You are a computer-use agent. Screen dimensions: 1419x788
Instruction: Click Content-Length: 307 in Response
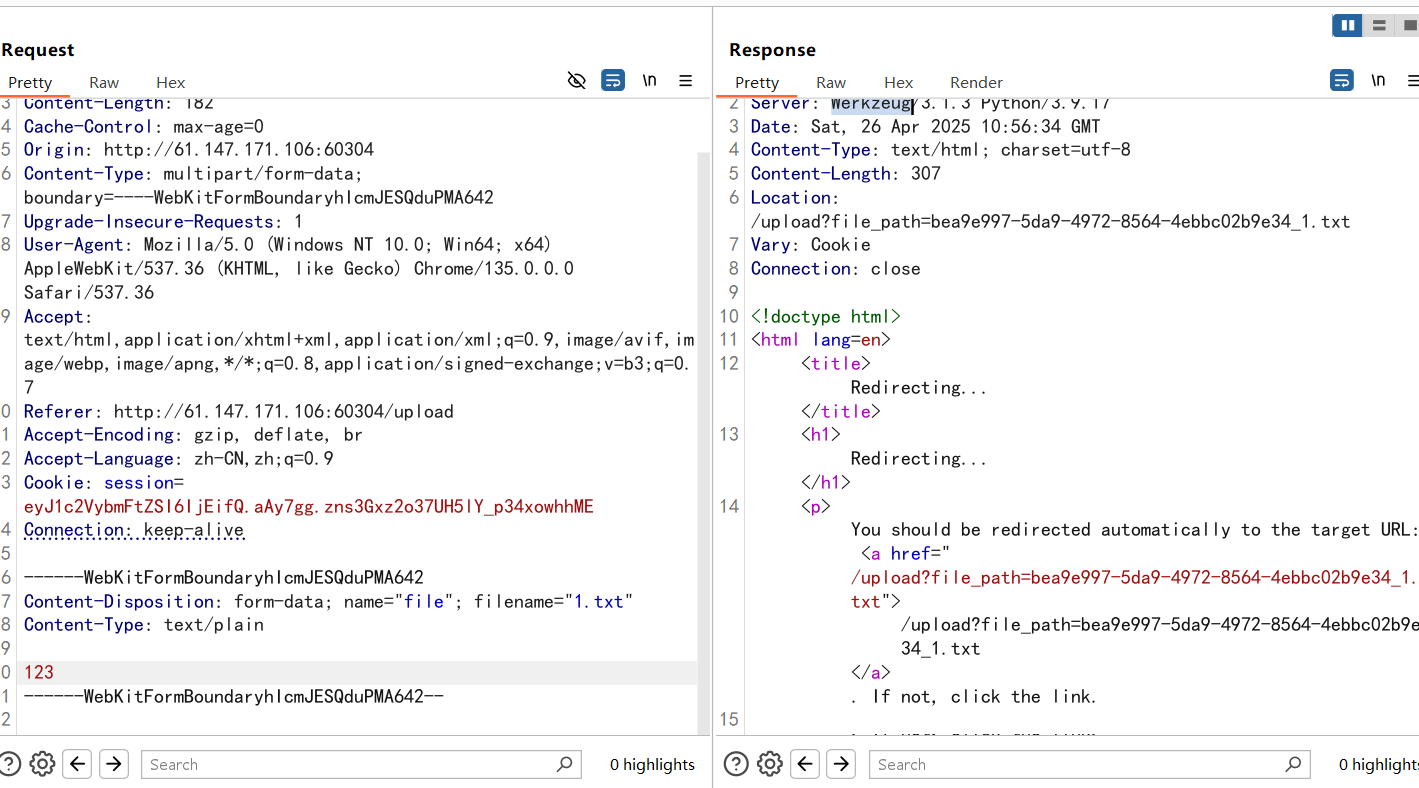(x=846, y=173)
